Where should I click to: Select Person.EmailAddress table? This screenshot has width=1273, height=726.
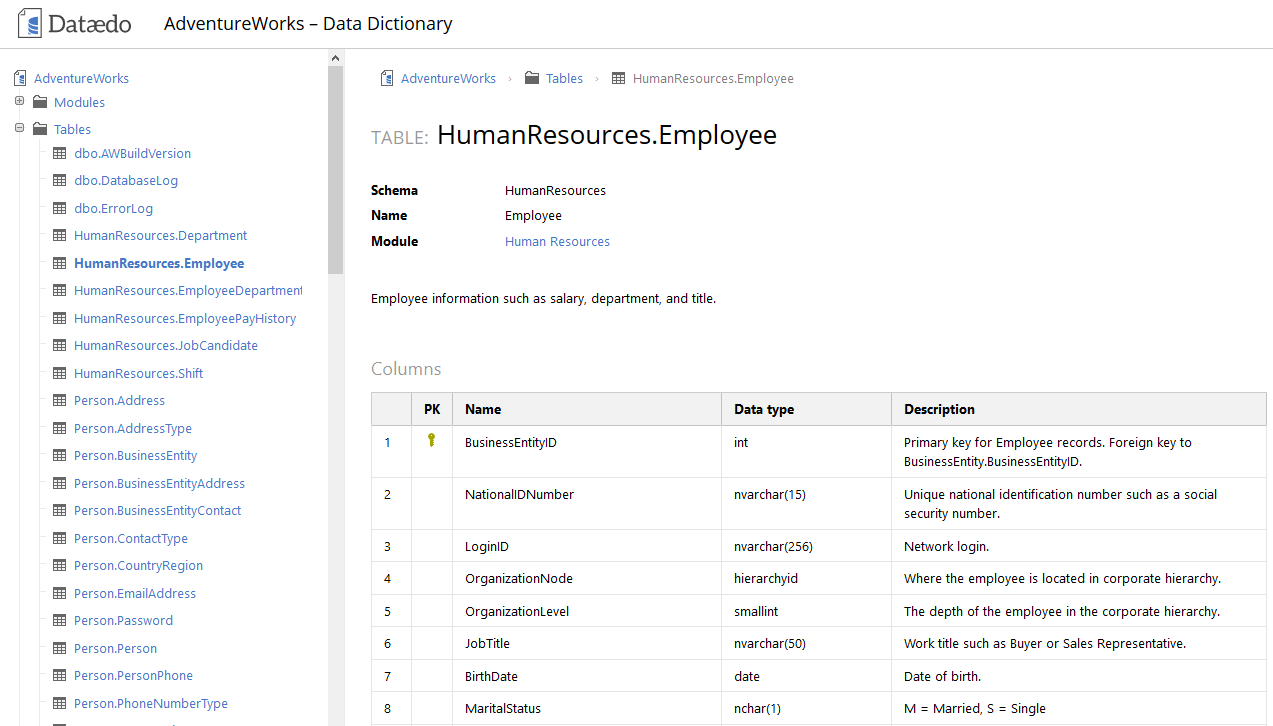coord(135,593)
